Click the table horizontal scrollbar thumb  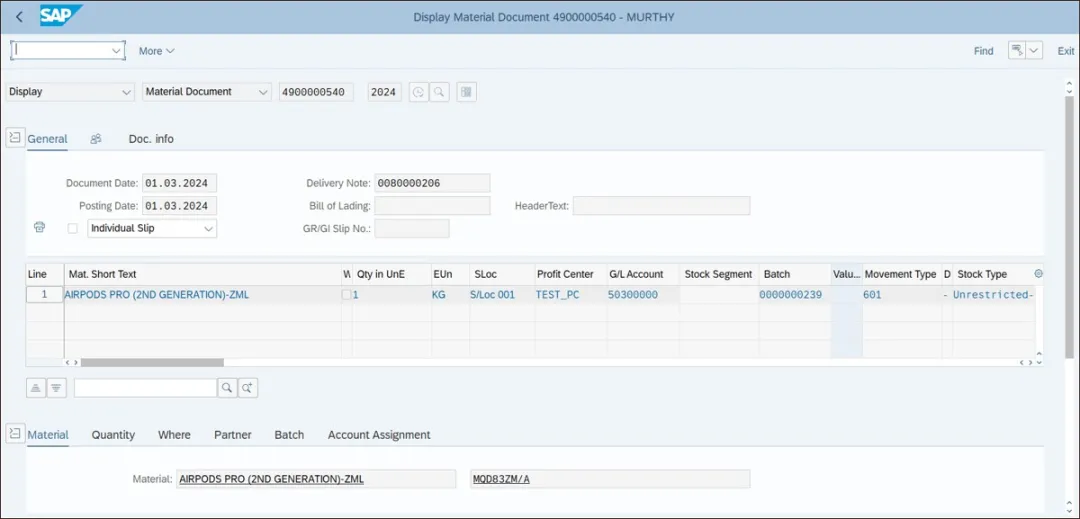coord(152,362)
